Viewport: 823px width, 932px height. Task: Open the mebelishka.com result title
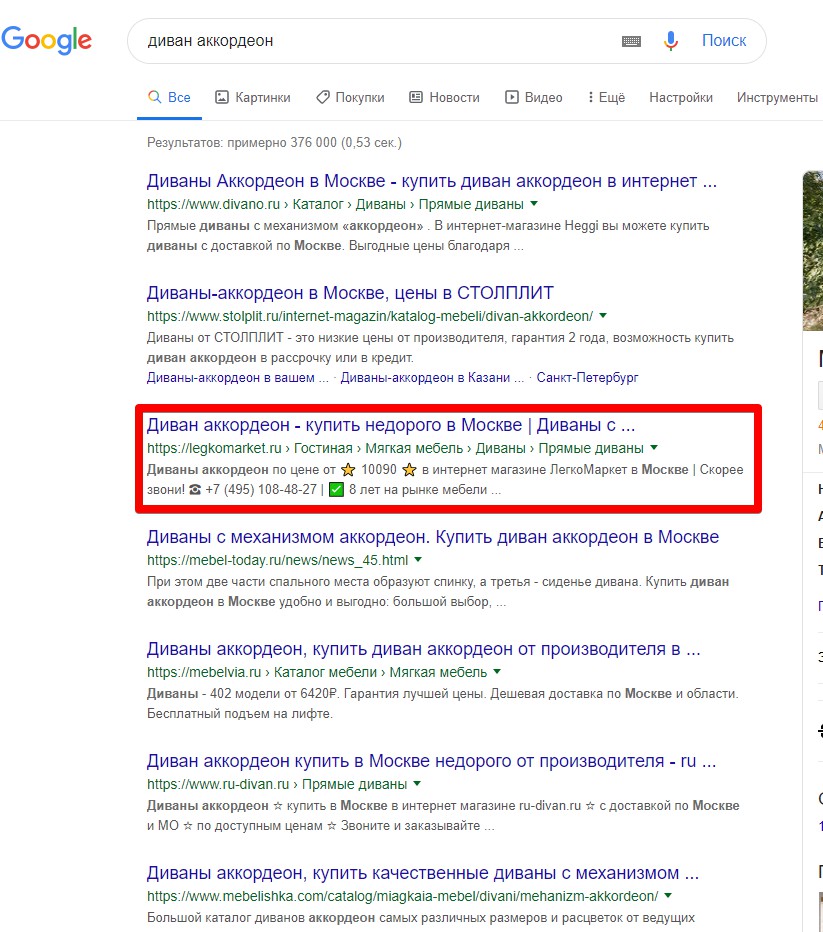tap(422, 873)
